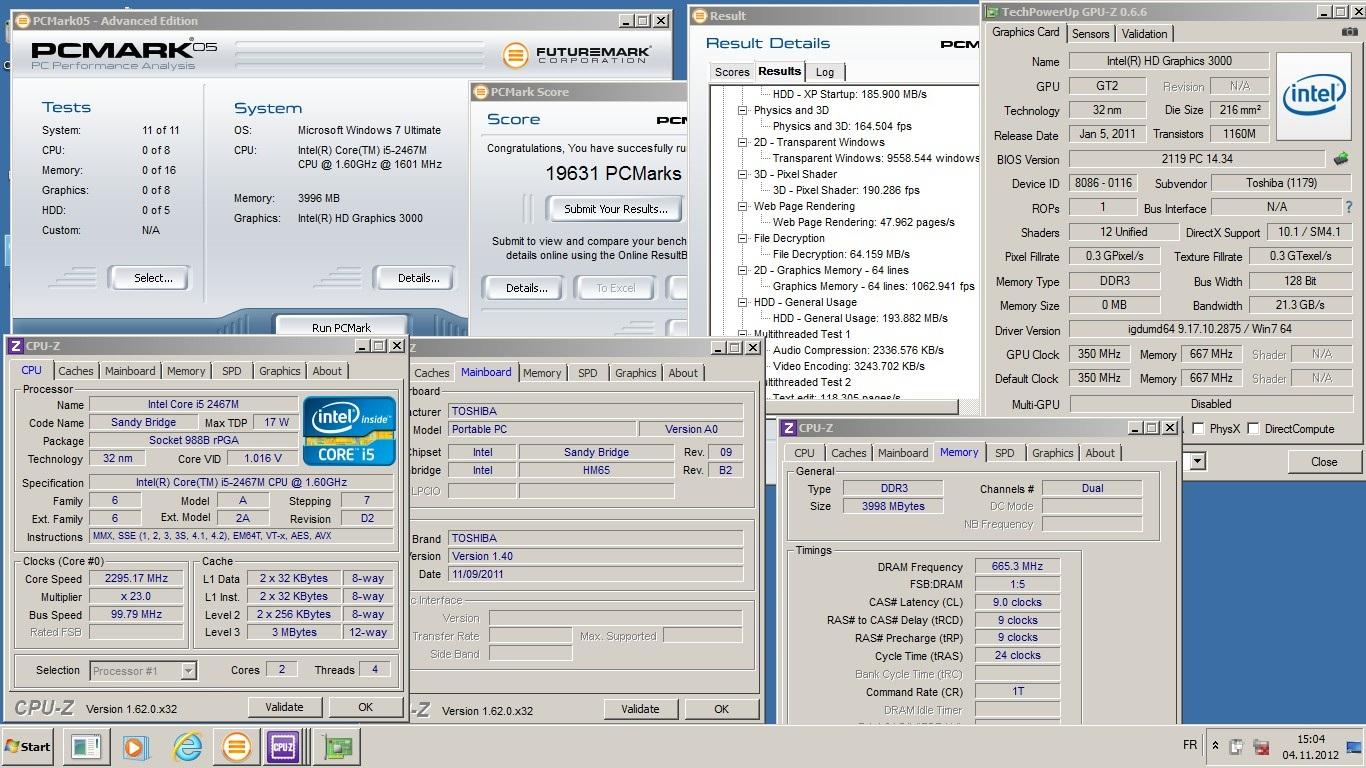Show hidden system tray icons
The height and width of the screenshot is (768, 1366).
[1215, 746]
